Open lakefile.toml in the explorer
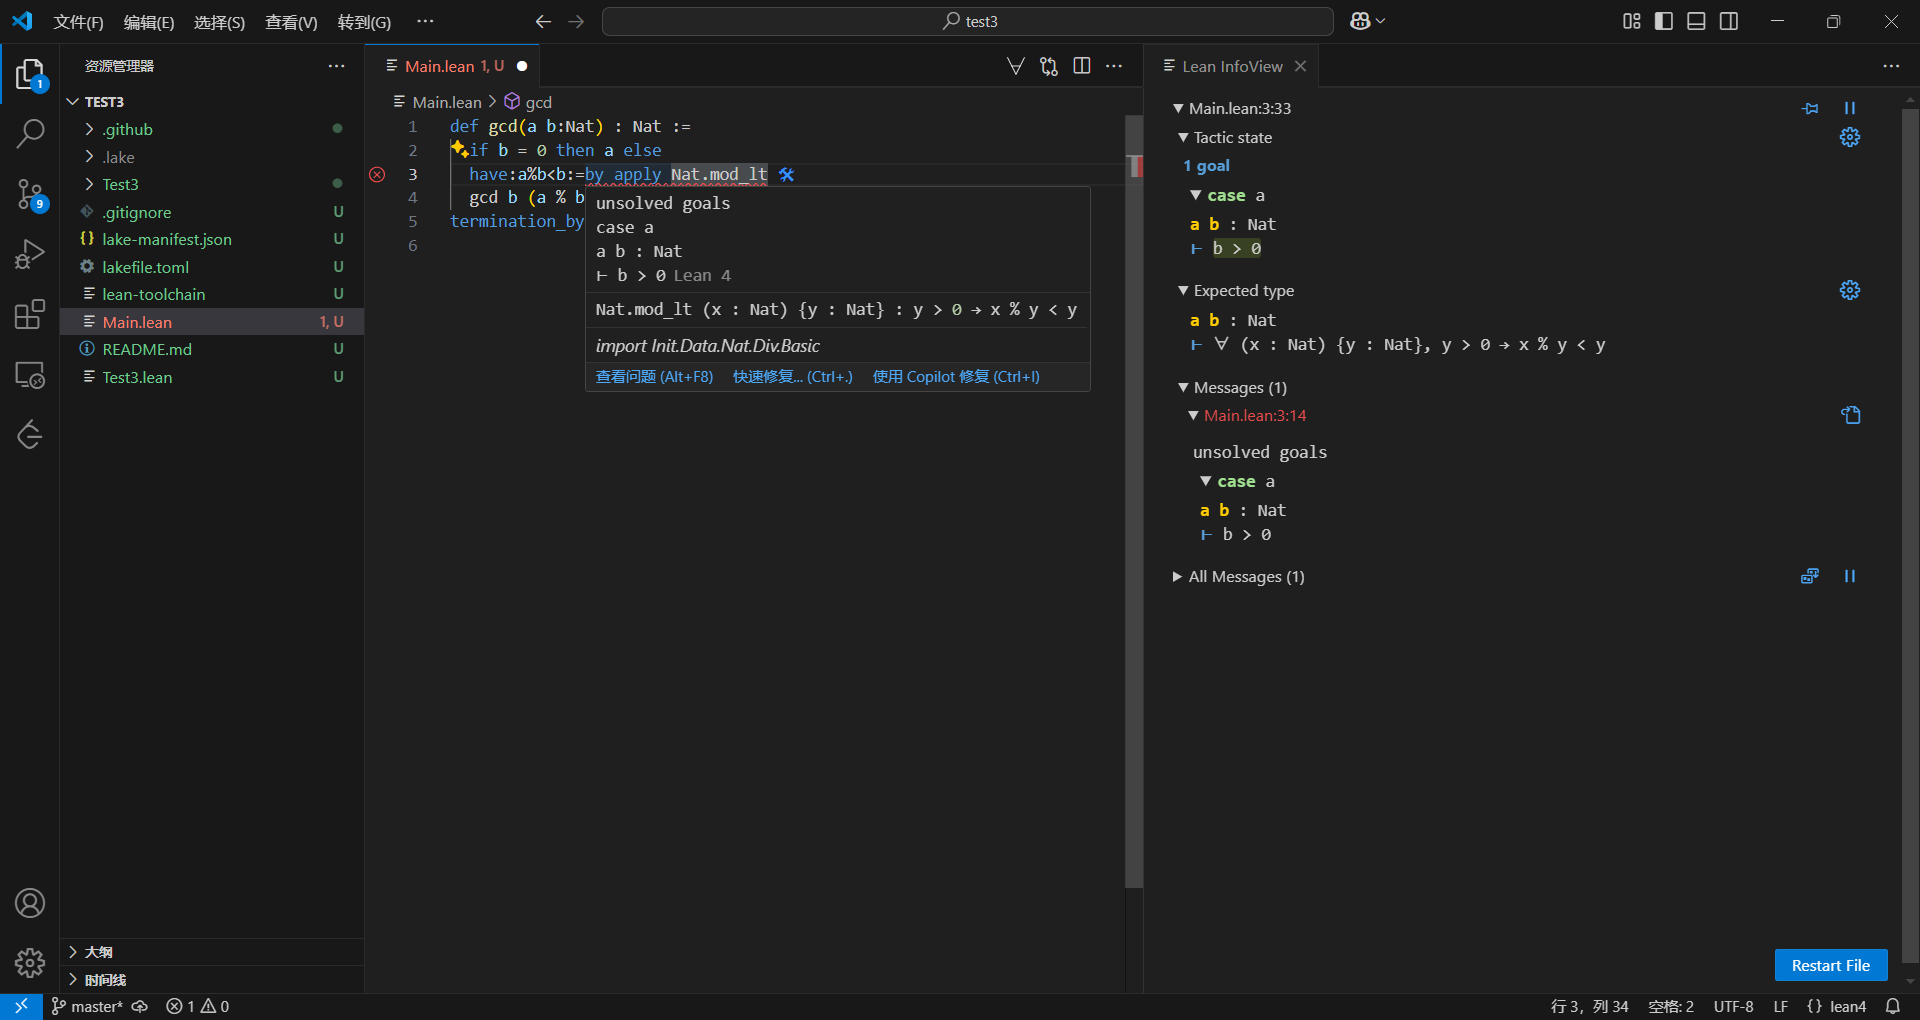 [145, 267]
